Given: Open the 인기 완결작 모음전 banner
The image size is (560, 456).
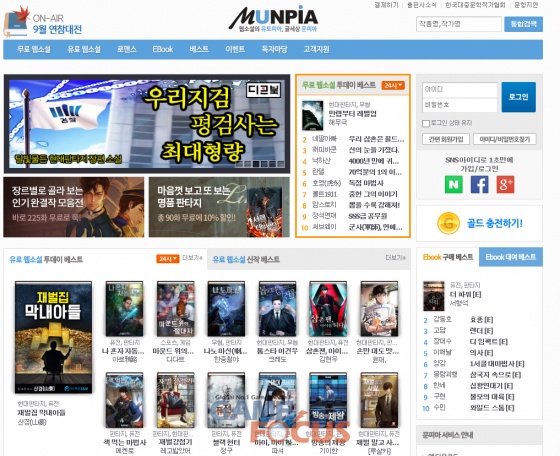Looking at the screenshot, I should [x=74, y=207].
